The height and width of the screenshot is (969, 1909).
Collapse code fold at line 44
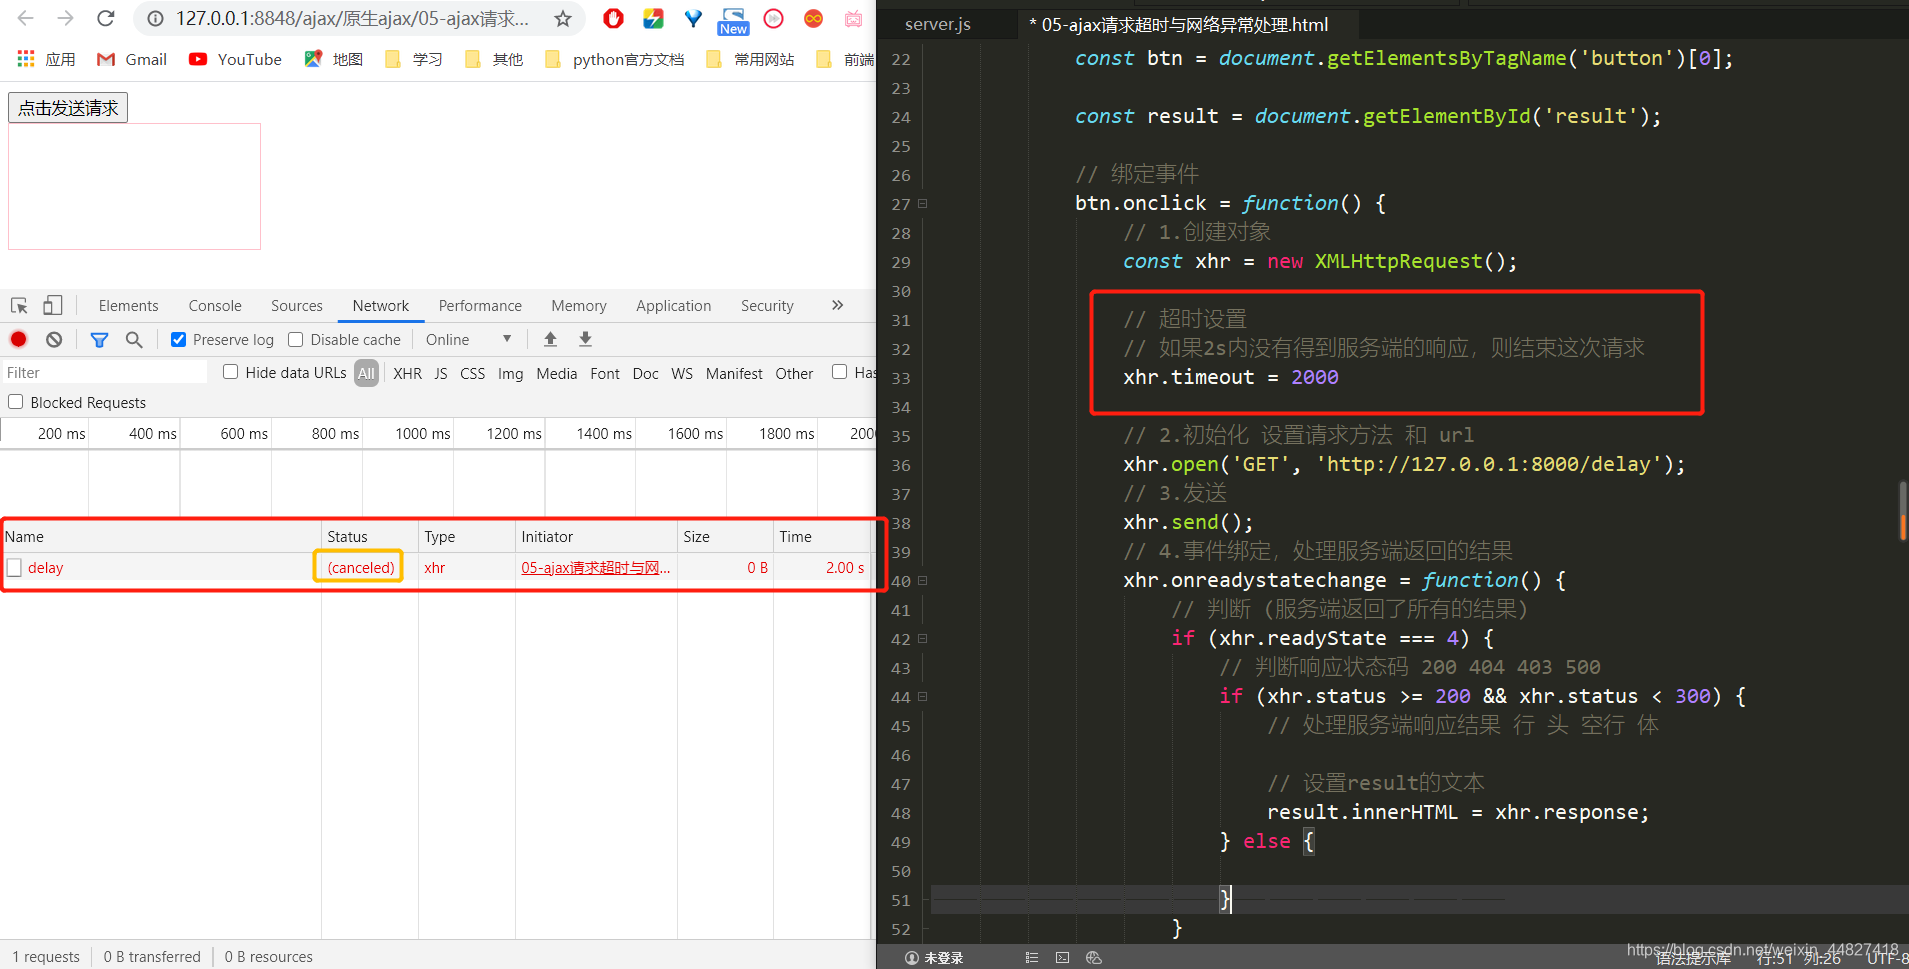923,696
